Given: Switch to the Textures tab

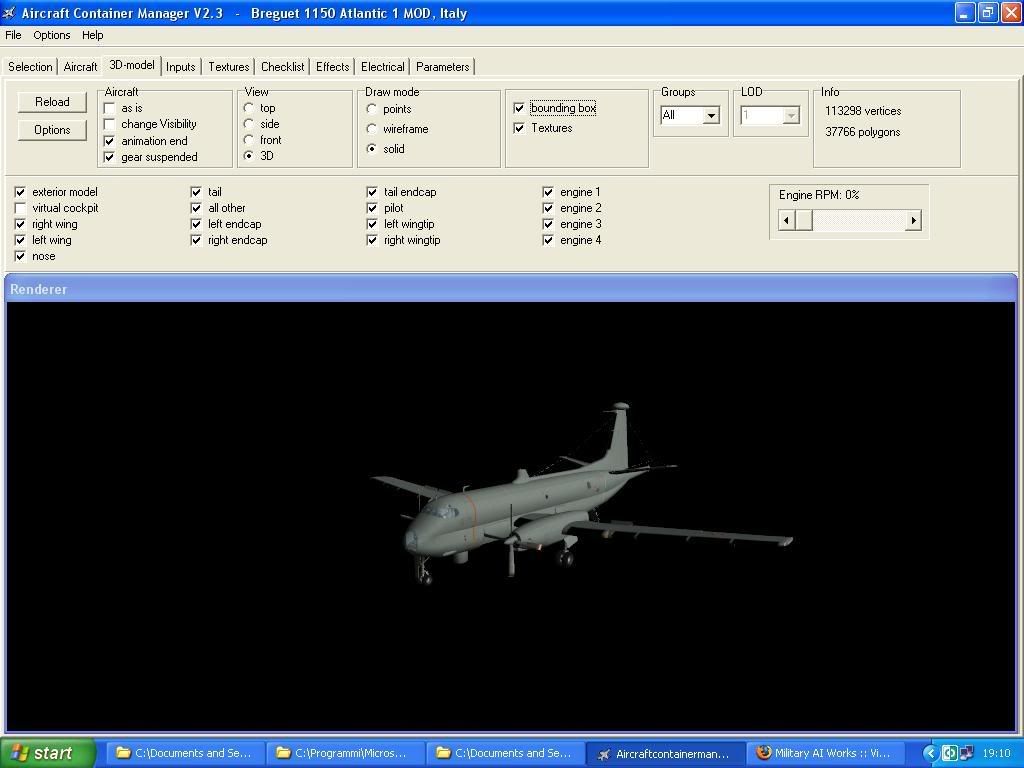Looking at the screenshot, I should point(228,67).
